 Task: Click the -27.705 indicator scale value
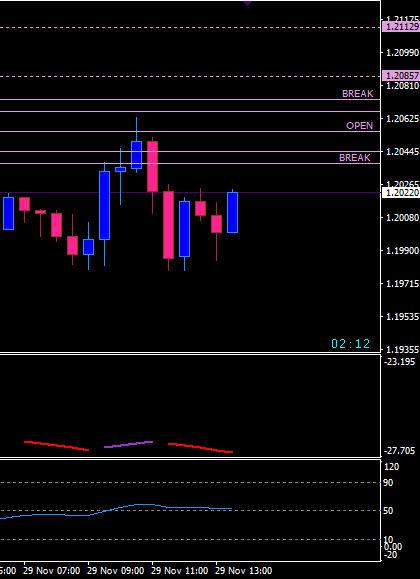pos(400,451)
